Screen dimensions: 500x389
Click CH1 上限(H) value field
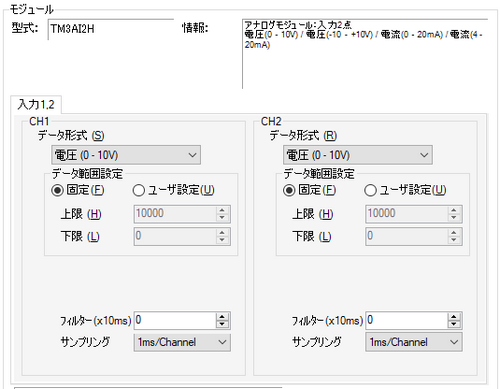tap(175, 214)
